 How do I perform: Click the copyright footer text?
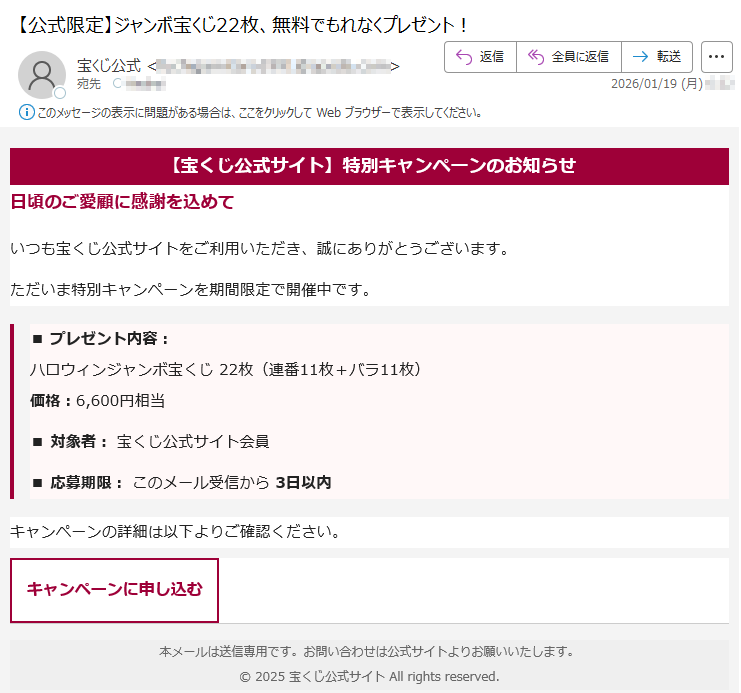point(369,676)
